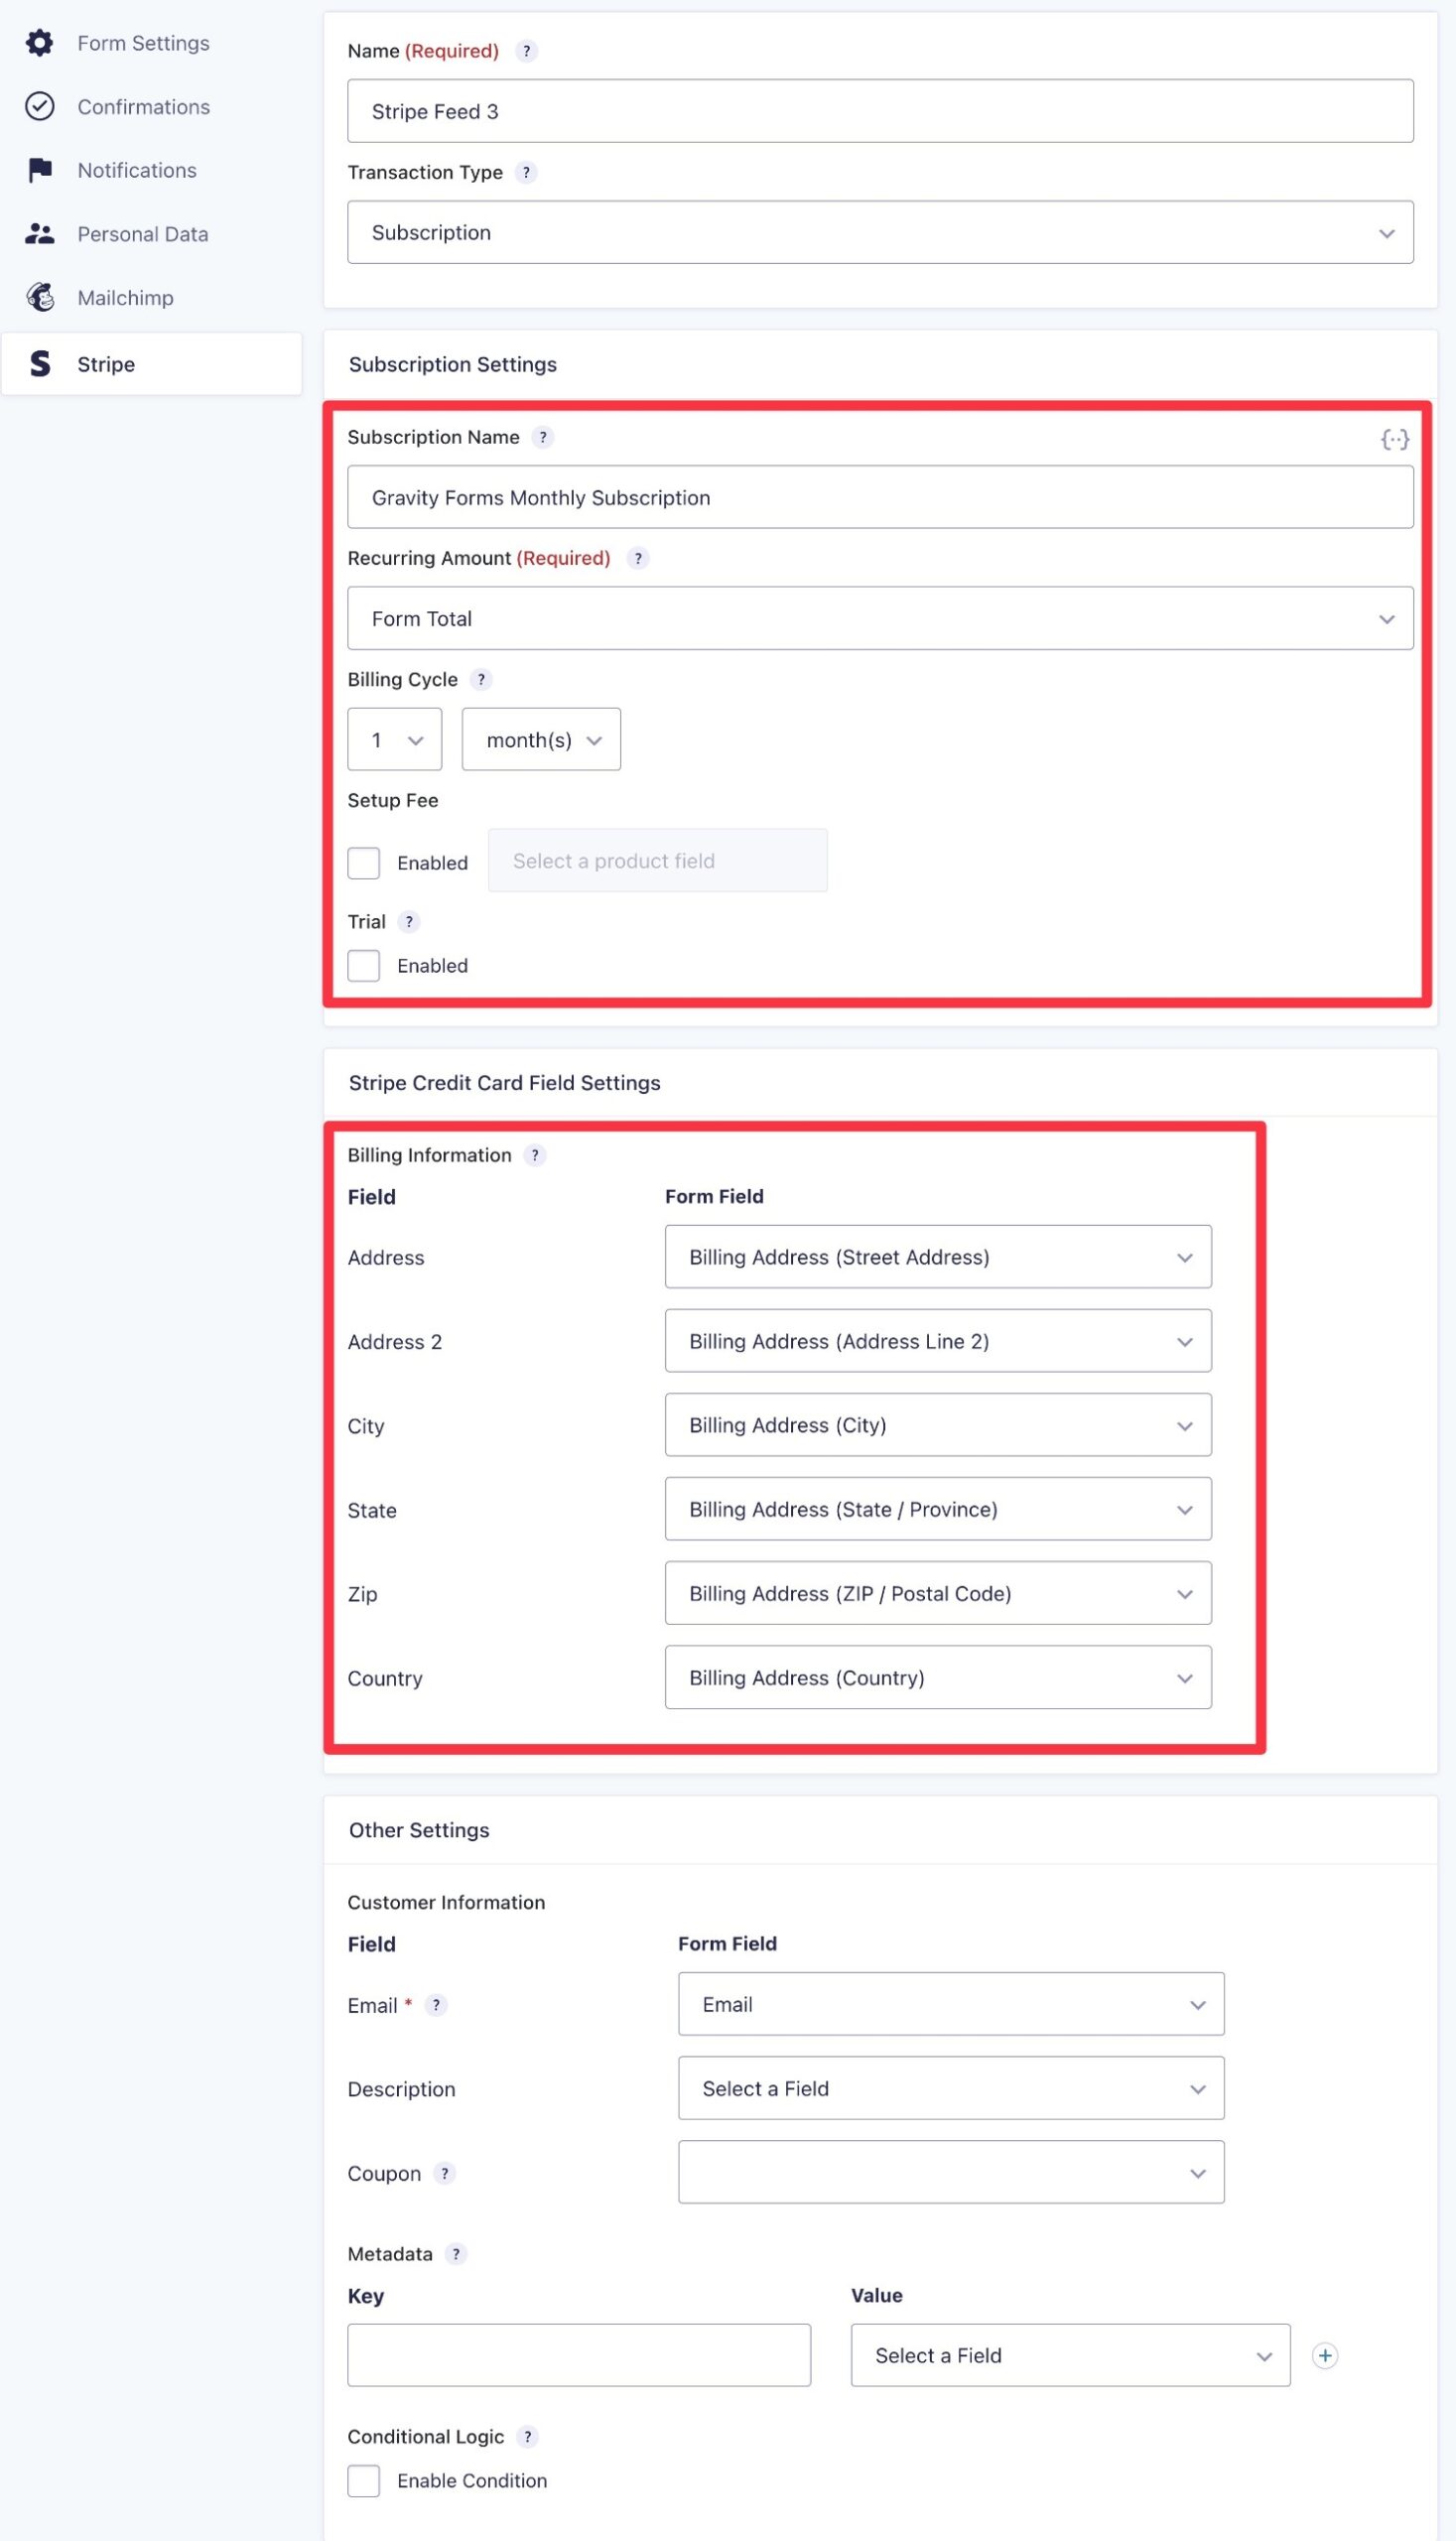
Task: Select the Notifications flag icon
Action: pos(40,170)
